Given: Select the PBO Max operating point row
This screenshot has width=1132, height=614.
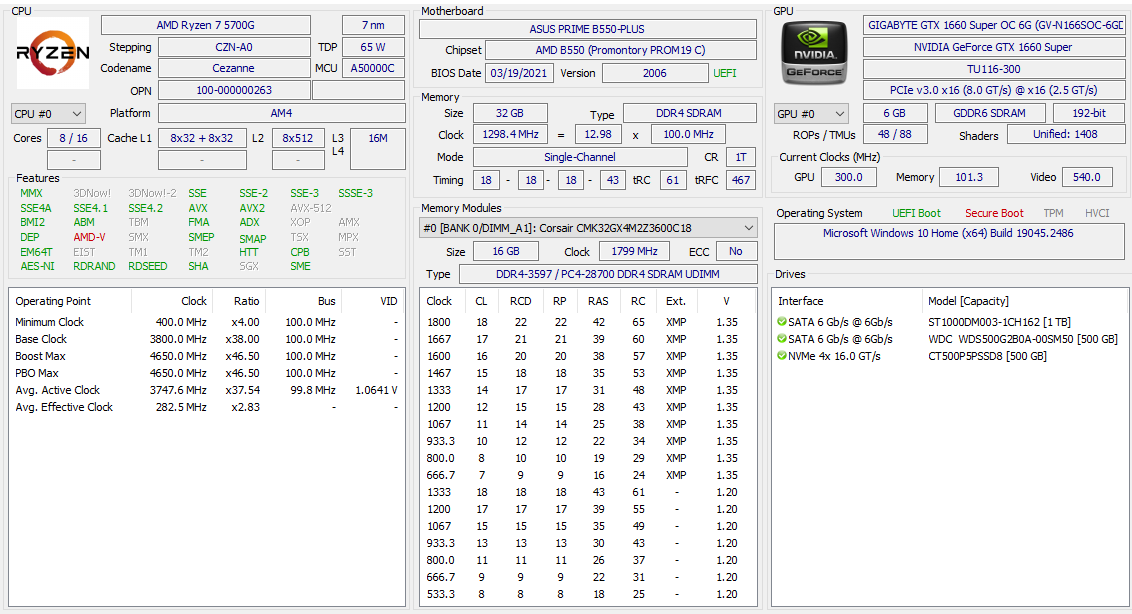Looking at the screenshot, I should (206, 373).
